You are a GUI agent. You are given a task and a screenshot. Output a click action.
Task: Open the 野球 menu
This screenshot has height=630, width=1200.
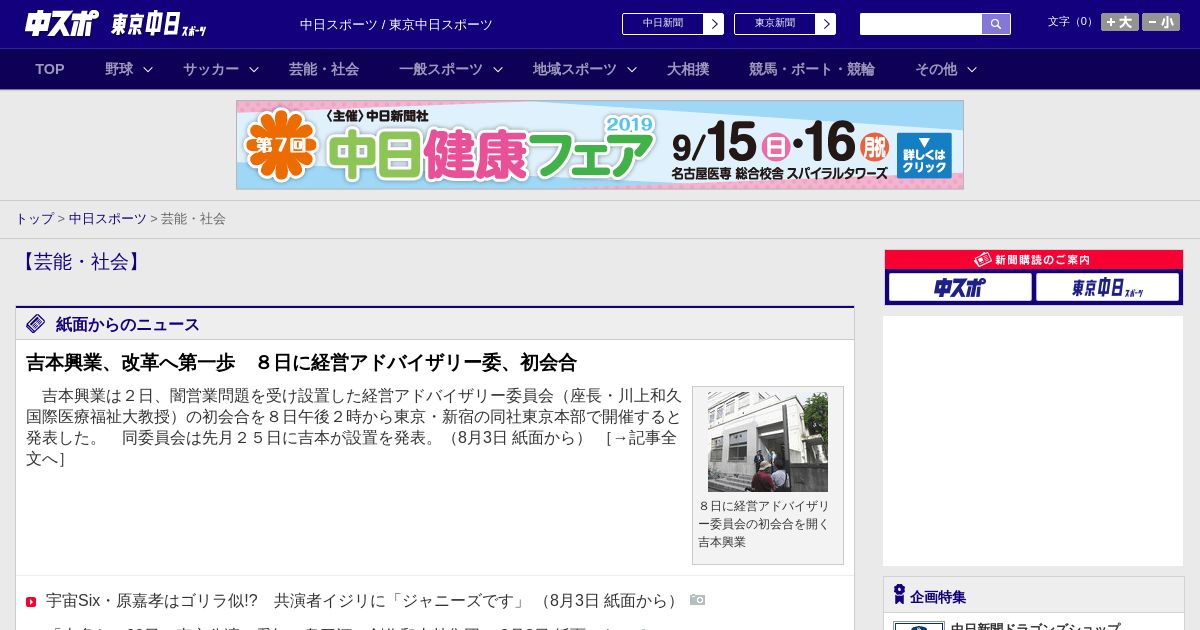119,69
